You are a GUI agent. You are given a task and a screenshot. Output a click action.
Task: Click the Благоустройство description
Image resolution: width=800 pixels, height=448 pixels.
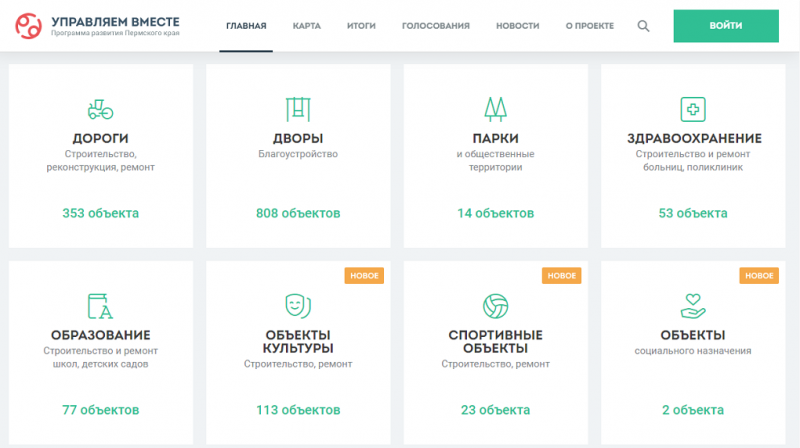tap(298, 154)
